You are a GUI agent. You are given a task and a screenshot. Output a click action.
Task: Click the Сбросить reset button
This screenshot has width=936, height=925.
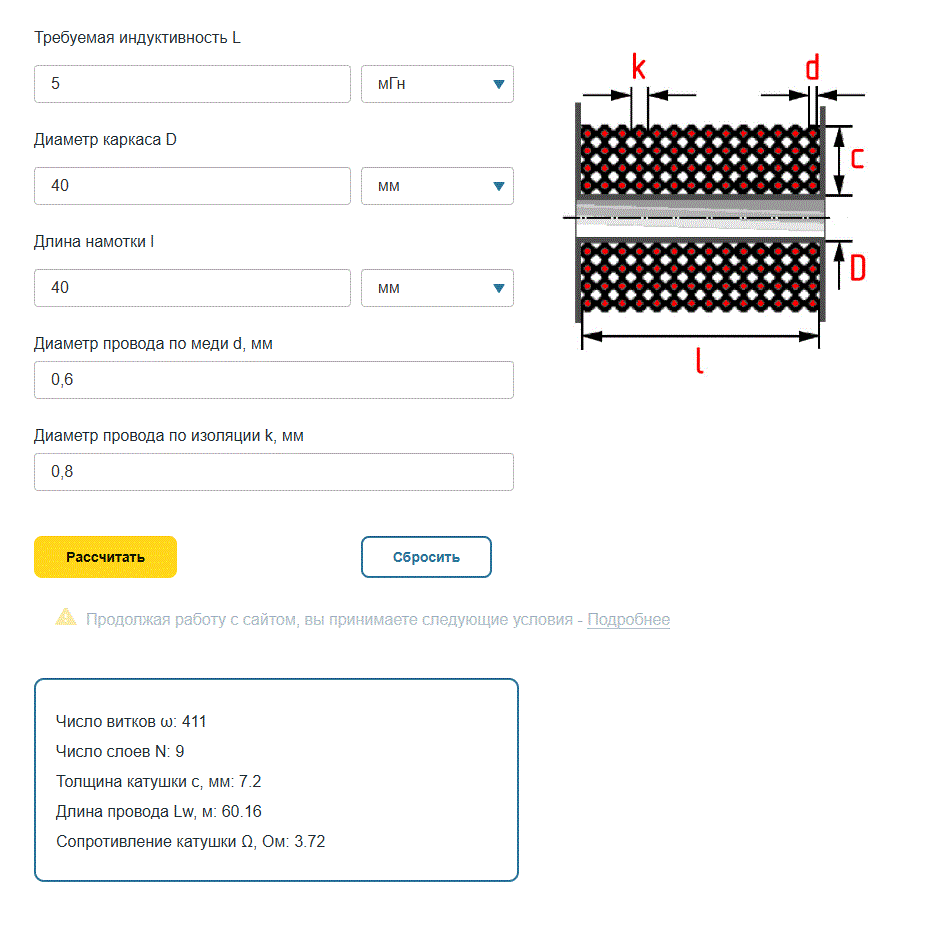tap(426, 558)
